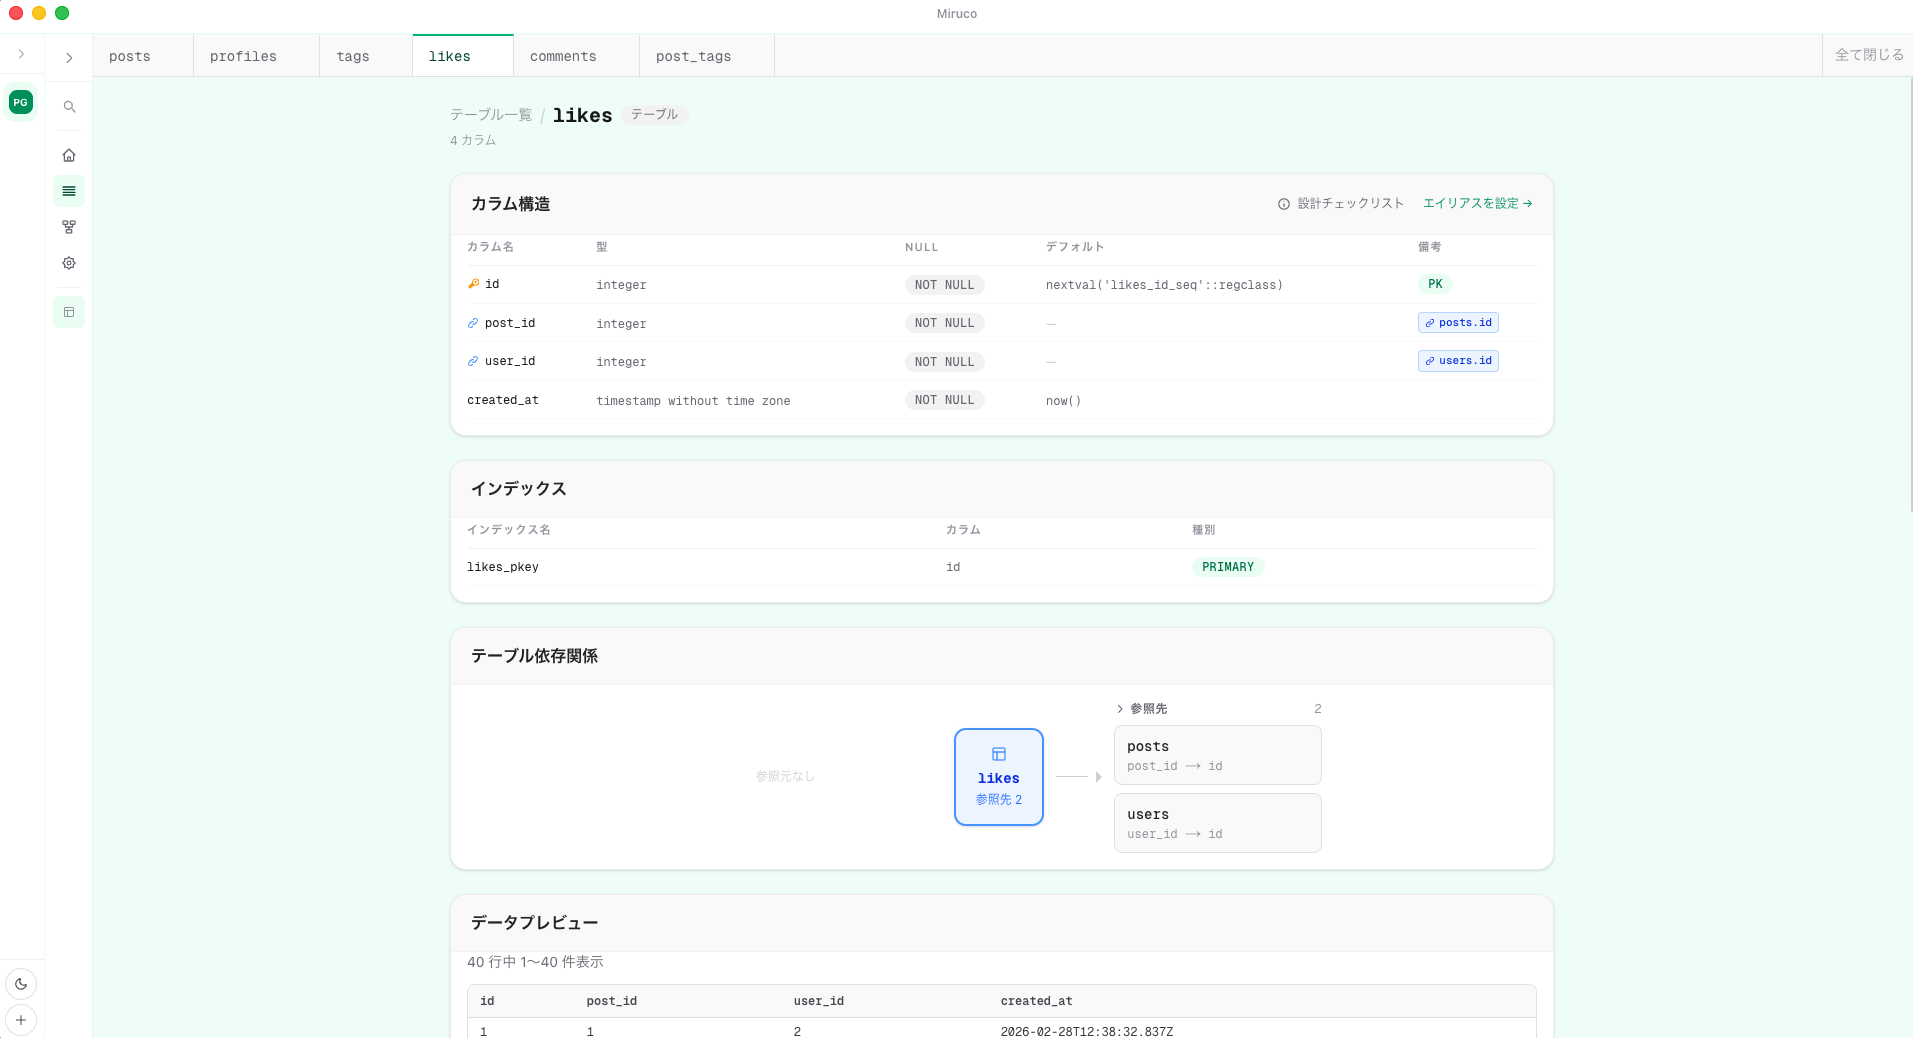This screenshot has width=1913, height=1038.
Task: Select the table list sidebar icon
Action: point(68,190)
